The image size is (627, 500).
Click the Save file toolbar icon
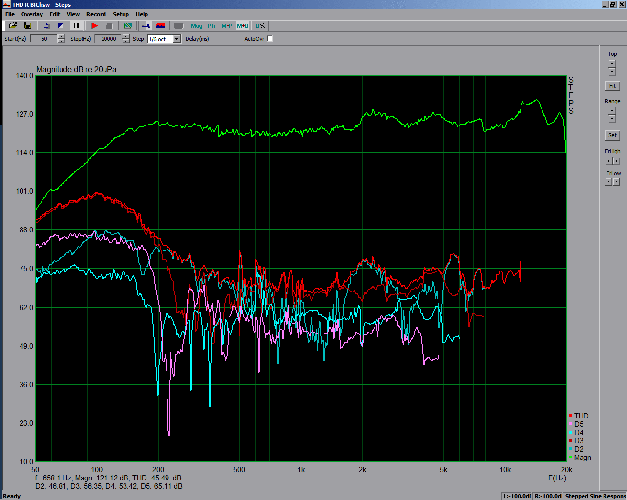(26, 24)
